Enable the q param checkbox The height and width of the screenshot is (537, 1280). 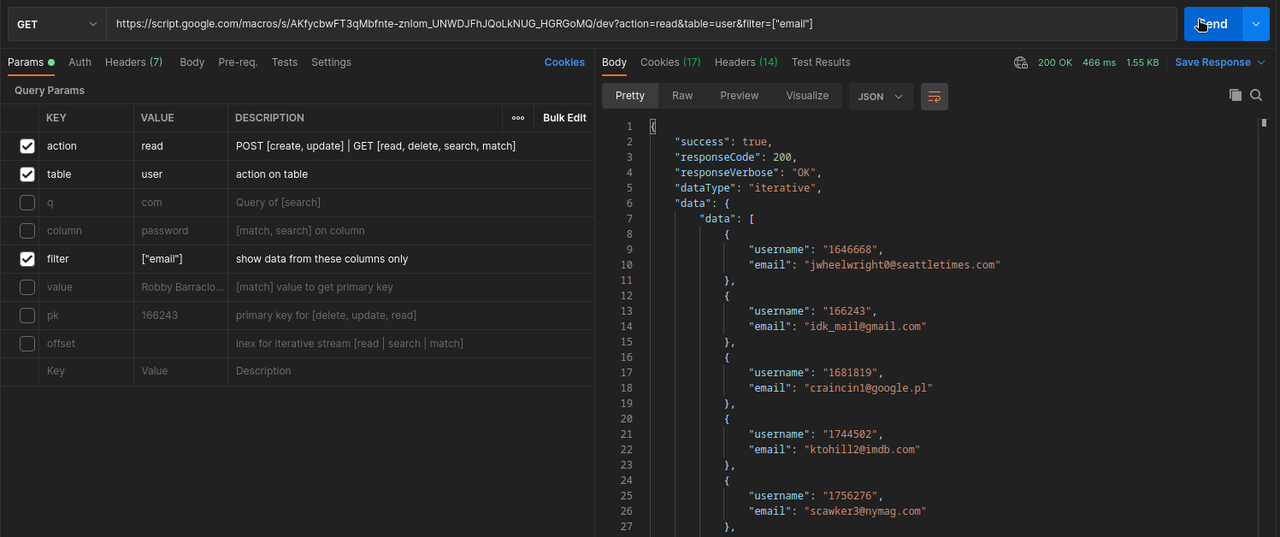pyautogui.click(x=27, y=202)
